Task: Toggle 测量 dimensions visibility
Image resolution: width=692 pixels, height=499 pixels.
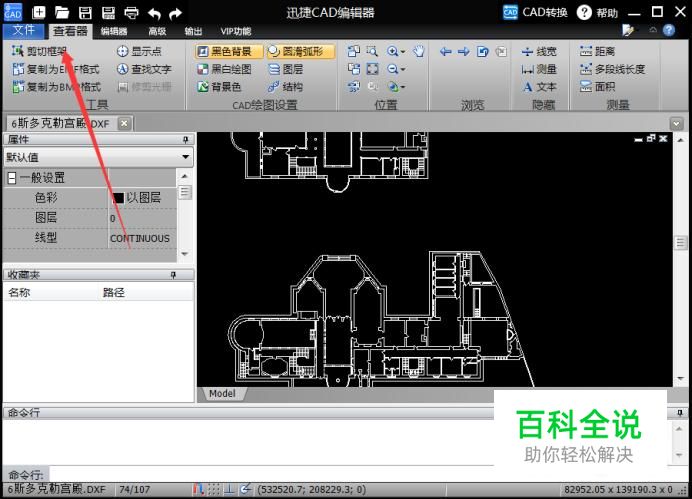Action: (539, 69)
